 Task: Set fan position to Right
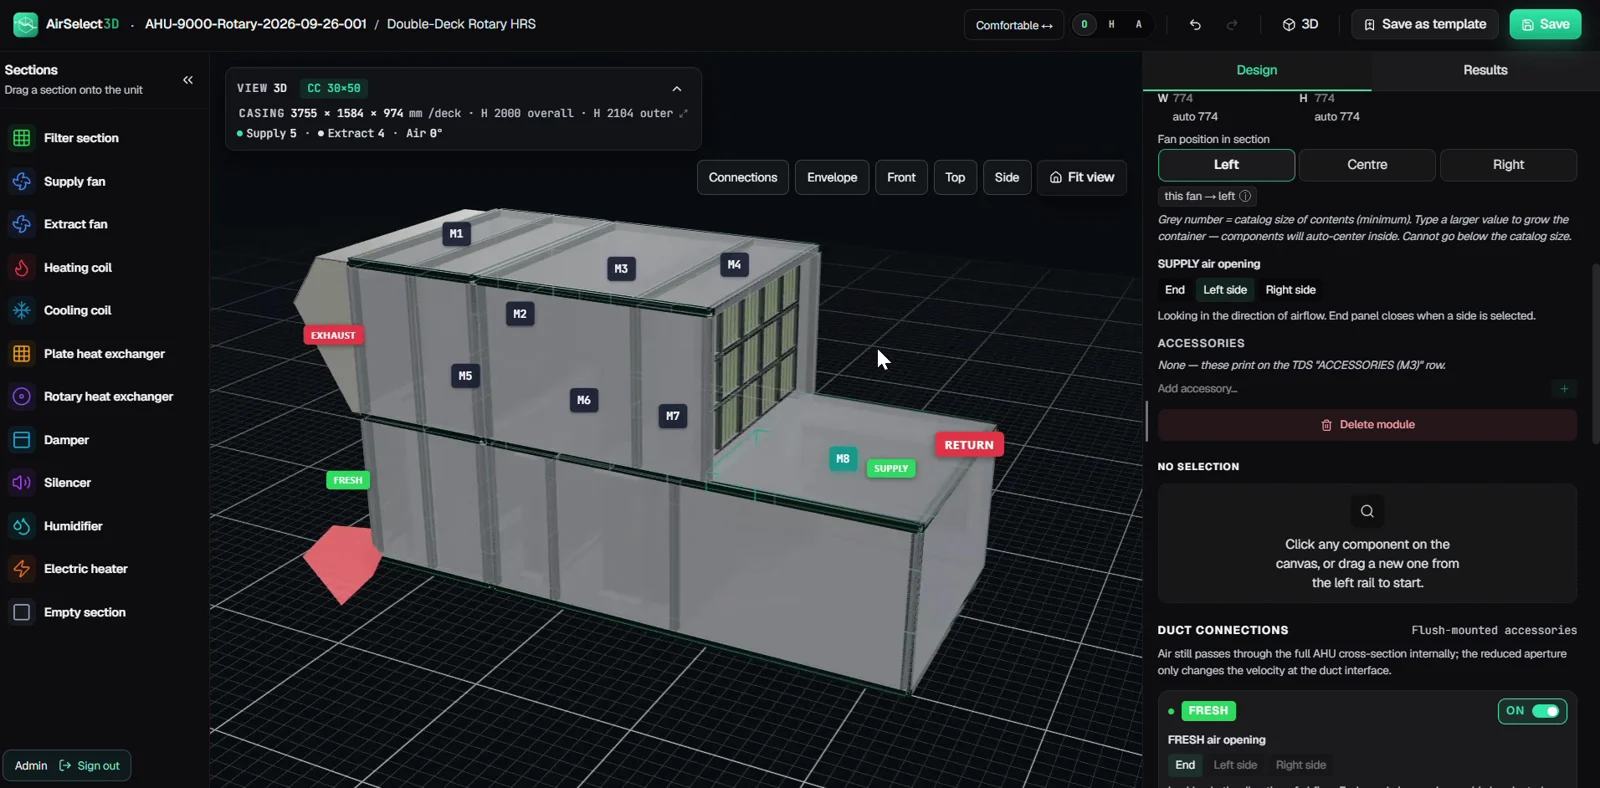(1508, 165)
